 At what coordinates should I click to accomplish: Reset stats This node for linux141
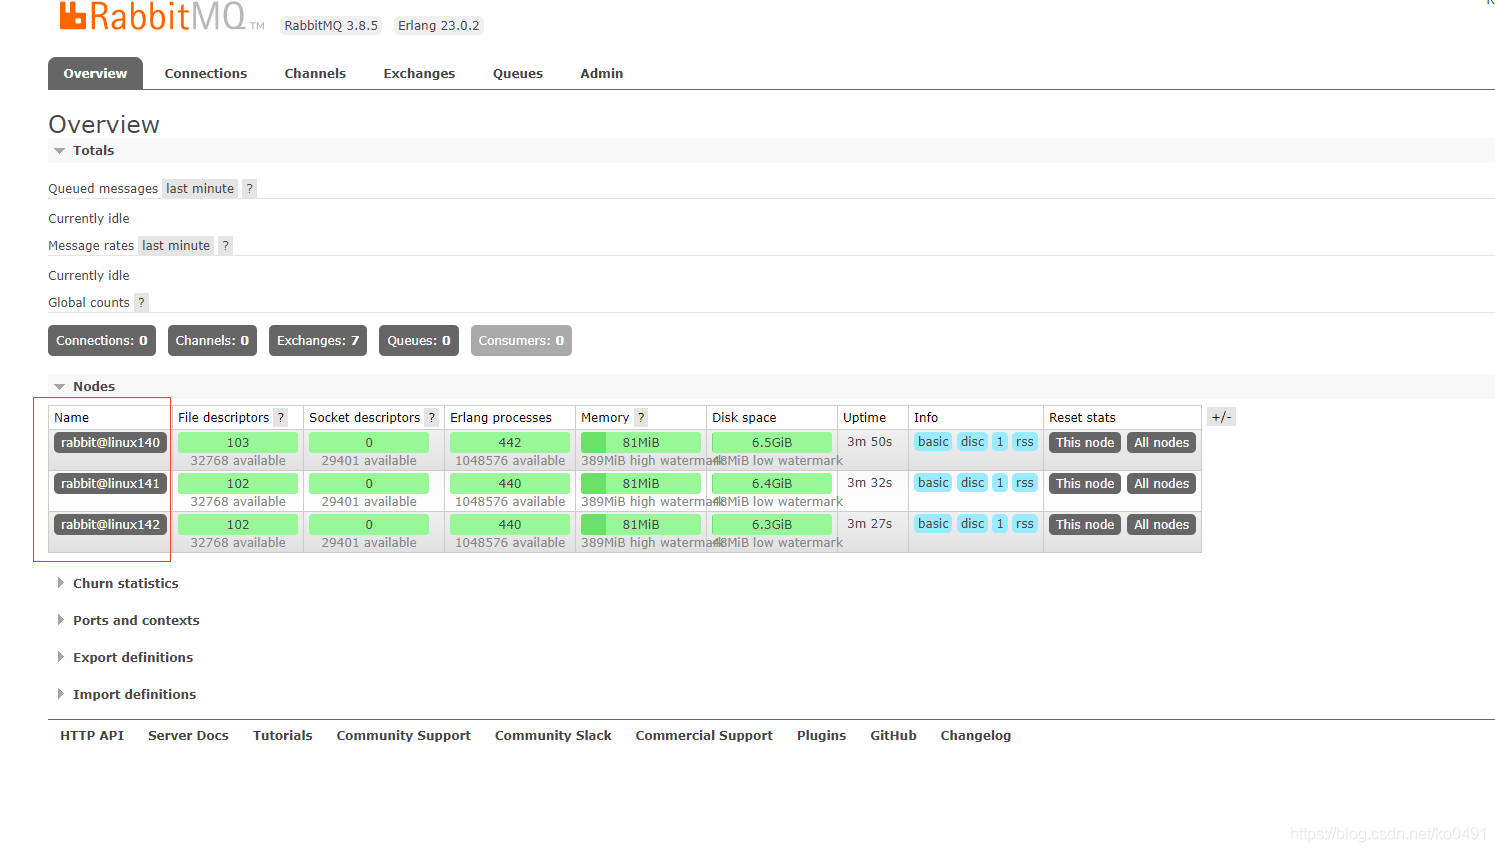(x=1085, y=484)
